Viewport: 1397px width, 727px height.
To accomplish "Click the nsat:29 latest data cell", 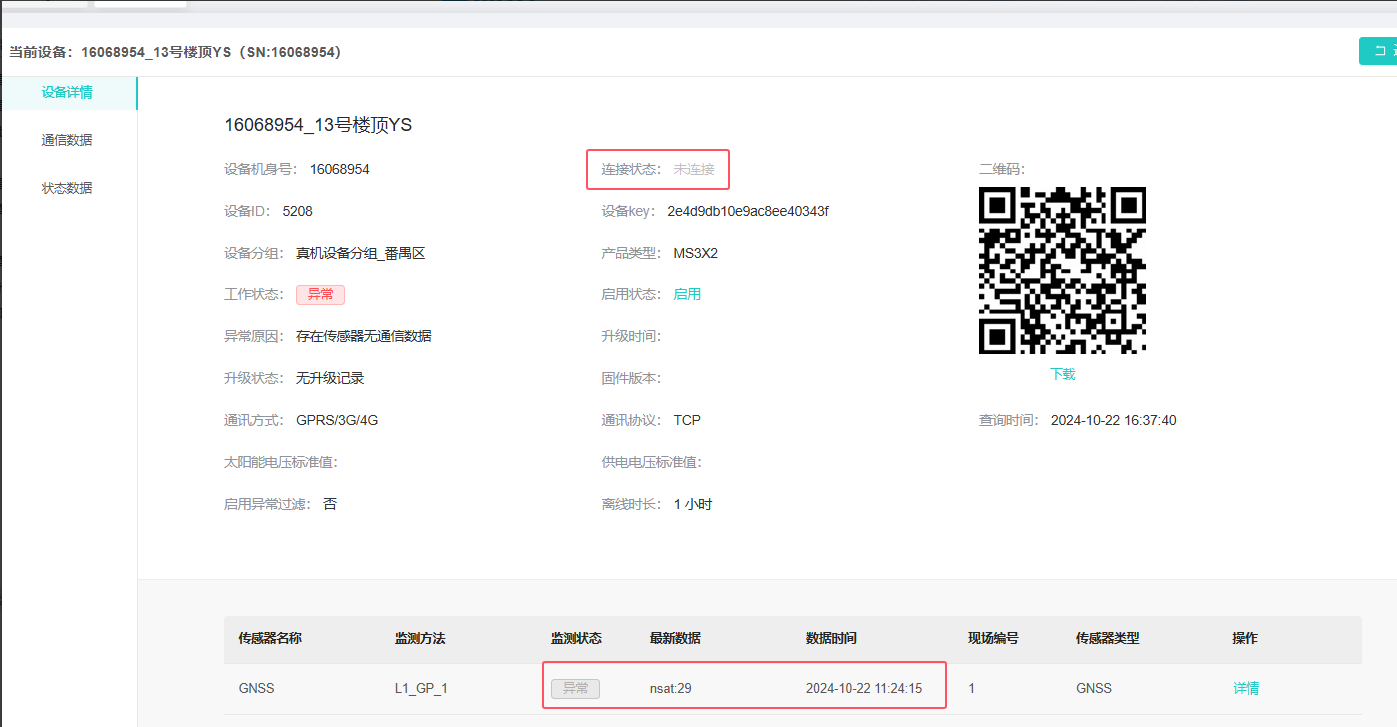I will click(x=671, y=688).
